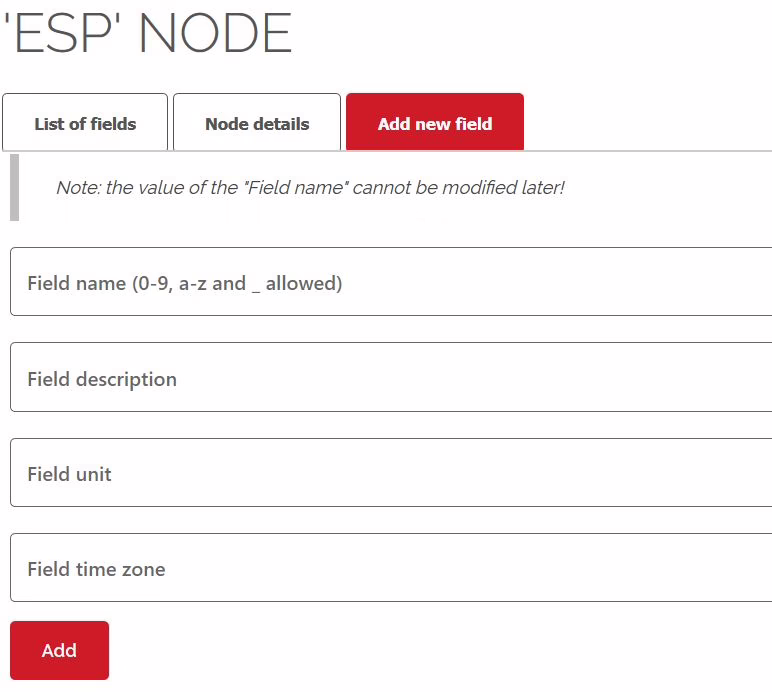Click the 'Field description' placeholder text
Image resolution: width=772 pixels, height=692 pixels.
[x=102, y=379]
